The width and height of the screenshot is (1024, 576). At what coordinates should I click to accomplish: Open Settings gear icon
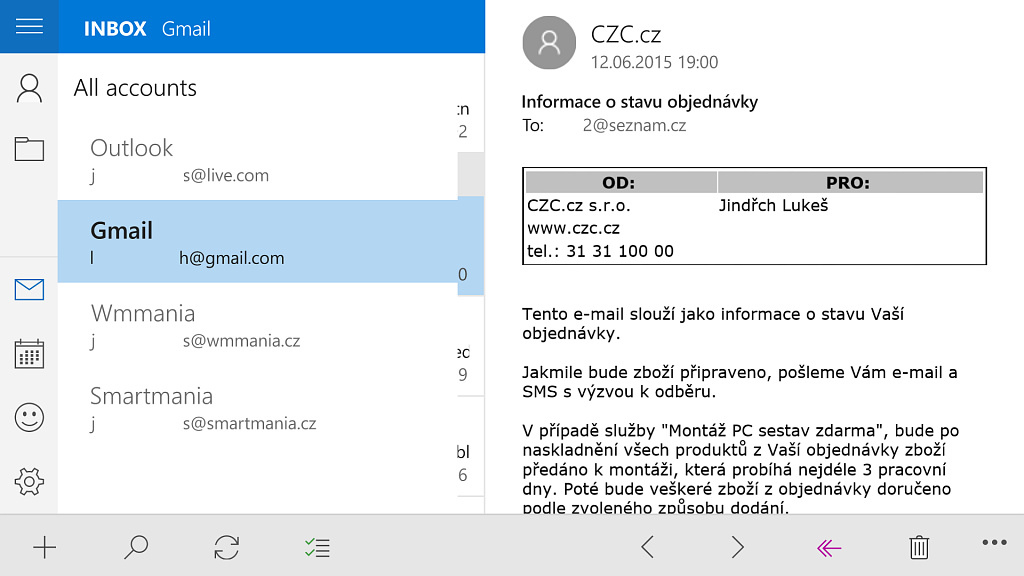(29, 481)
